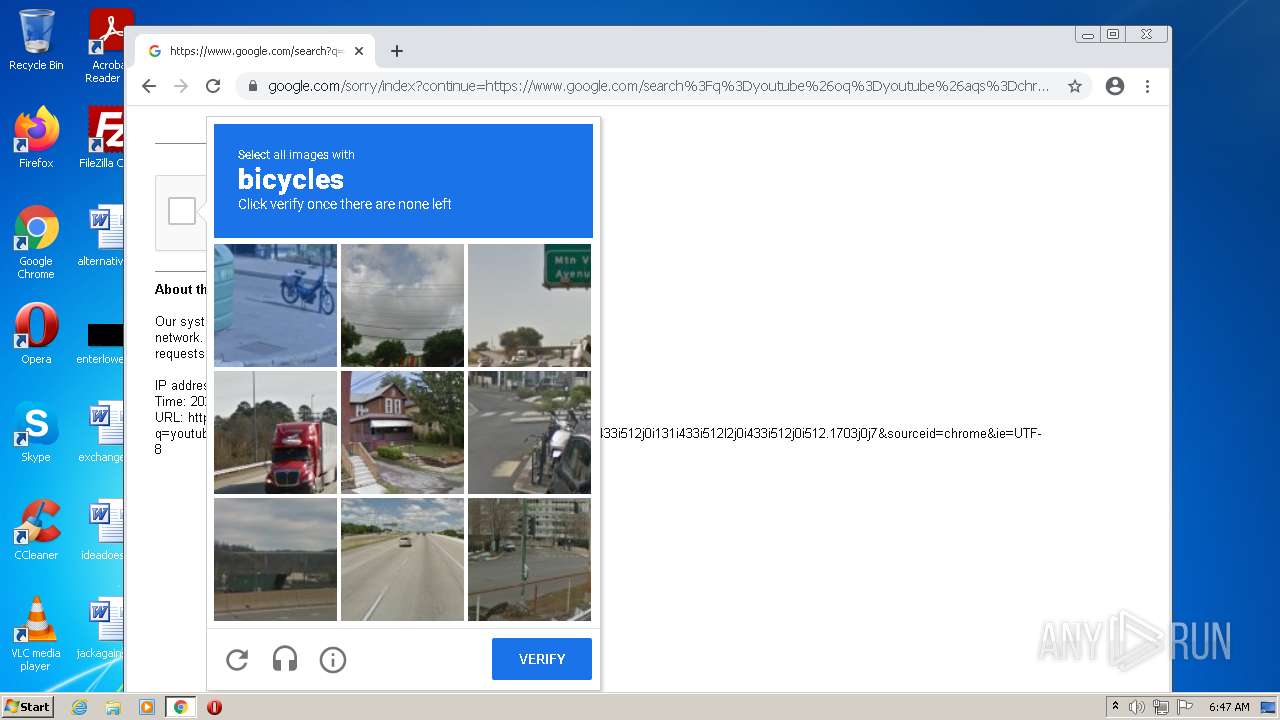This screenshot has width=1280, height=720.
Task: Open the jackagain Word document on desktop
Action: pyautogui.click(x=101, y=627)
